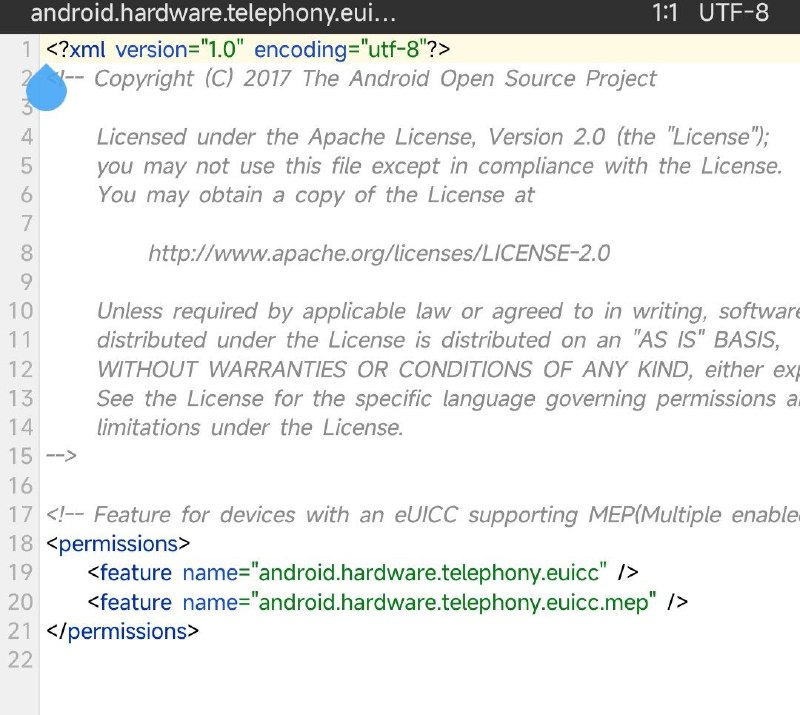Image resolution: width=800 pixels, height=715 pixels.
Task: Tap the "android.hardware.telephony.euicc.mep" attribute value
Action: pos(456,602)
